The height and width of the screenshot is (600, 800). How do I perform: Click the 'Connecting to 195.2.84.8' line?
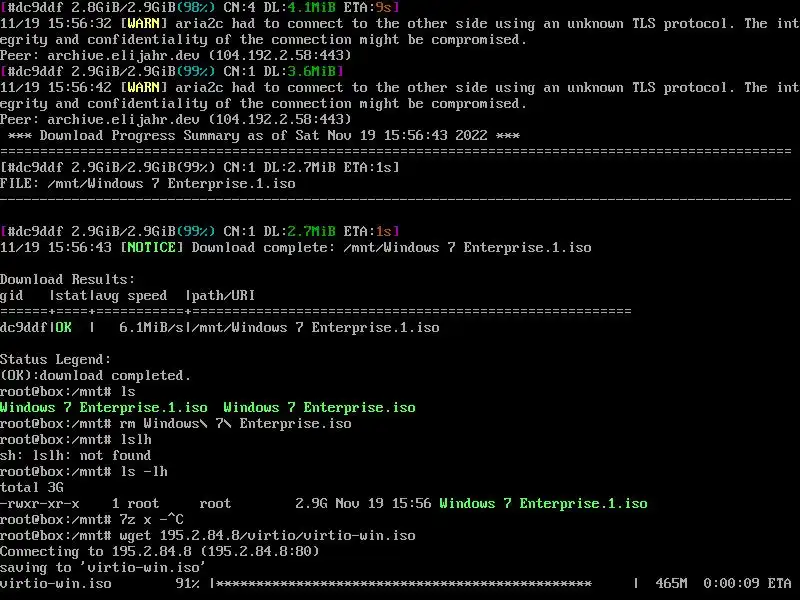click(x=160, y=552)
